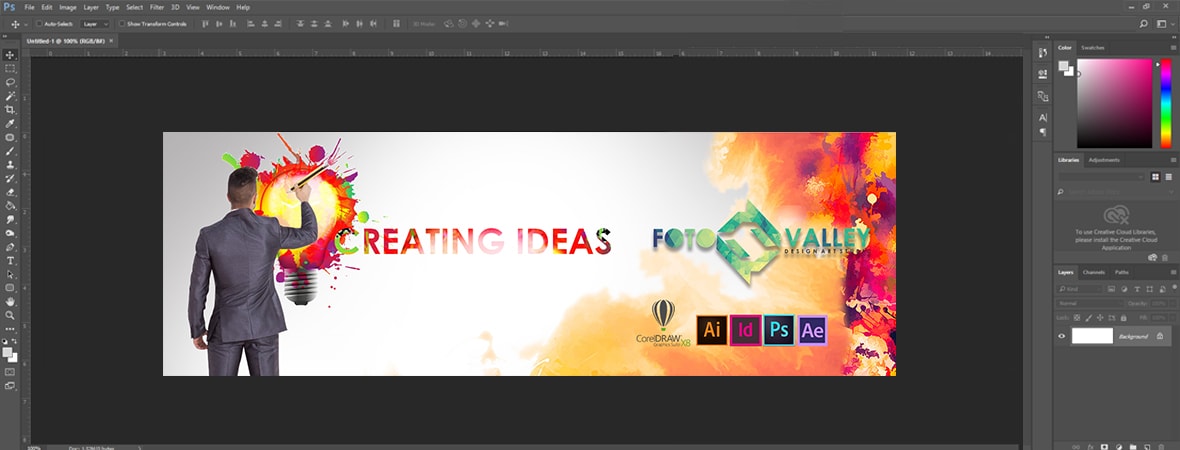
Task: Open the File menu
Action: click(x=29, y=7)
